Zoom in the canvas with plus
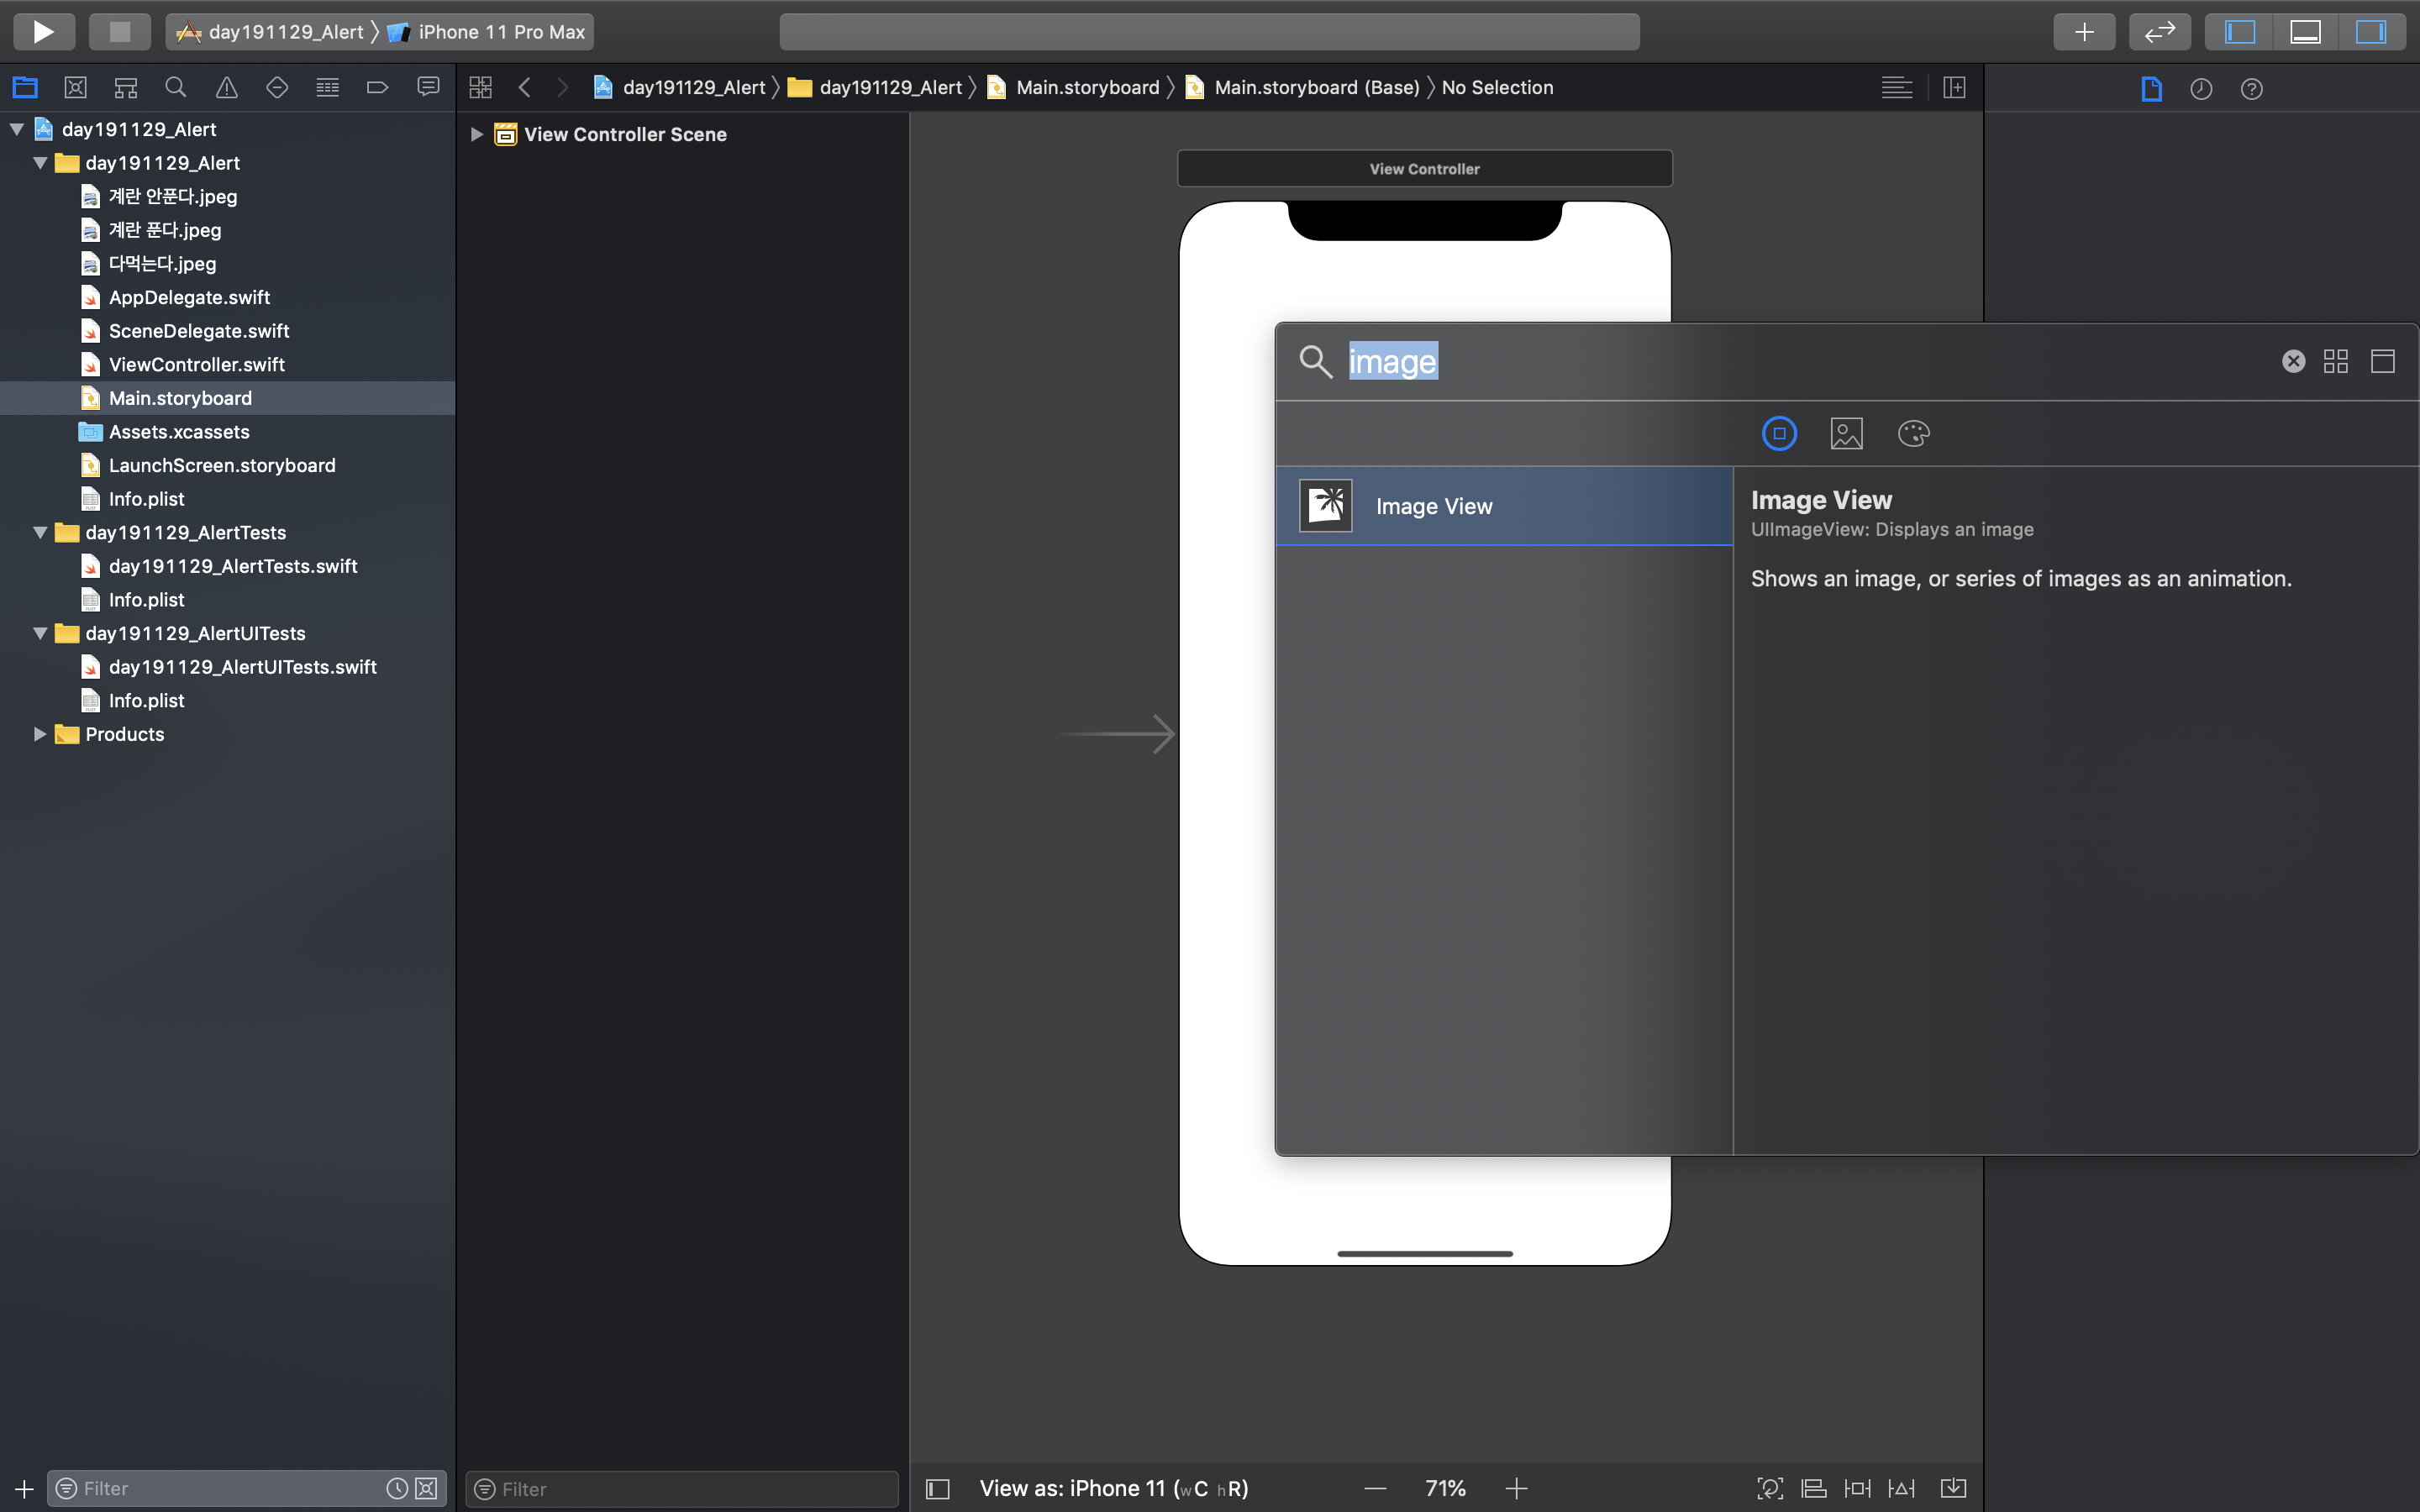Image resolution: width=2420 pixels, height=1512 pixels. (1516, 1488)
